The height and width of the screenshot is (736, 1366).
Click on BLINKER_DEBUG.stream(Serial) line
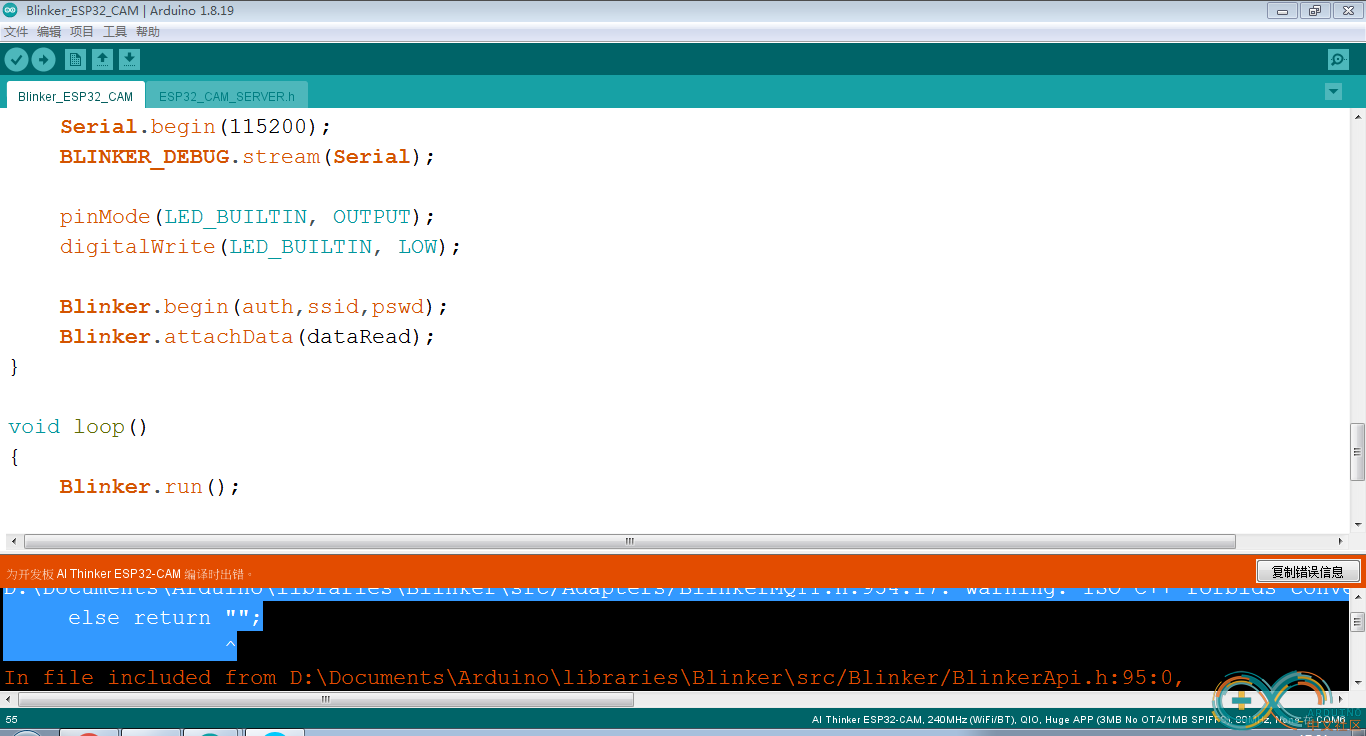click(x=248, y=157)
